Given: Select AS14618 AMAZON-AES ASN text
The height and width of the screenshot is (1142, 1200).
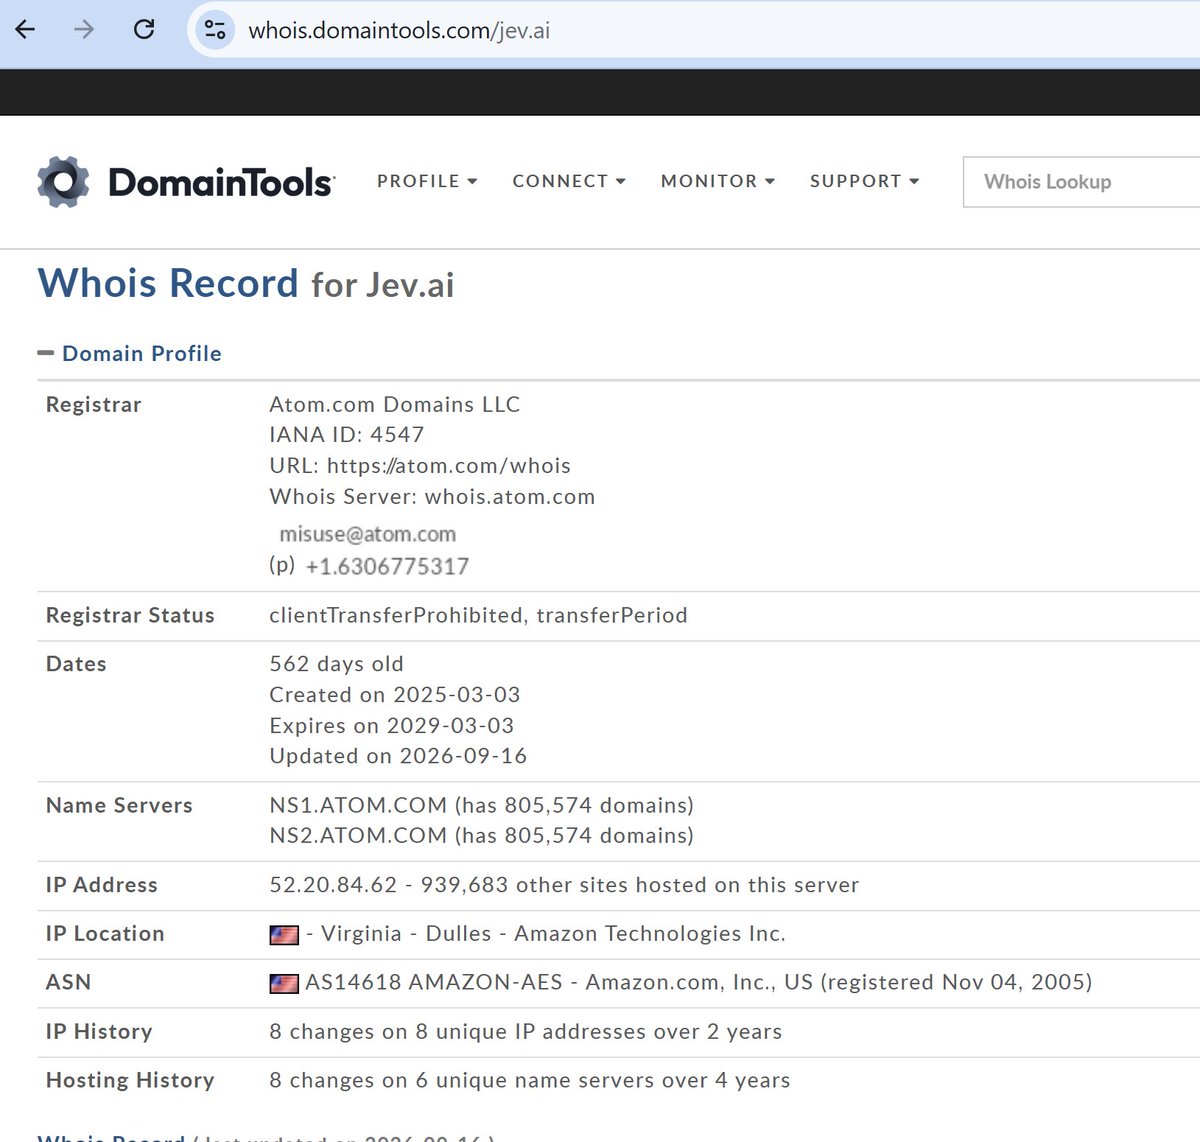Looking at the screenshot, I should [x=698, y=982].
